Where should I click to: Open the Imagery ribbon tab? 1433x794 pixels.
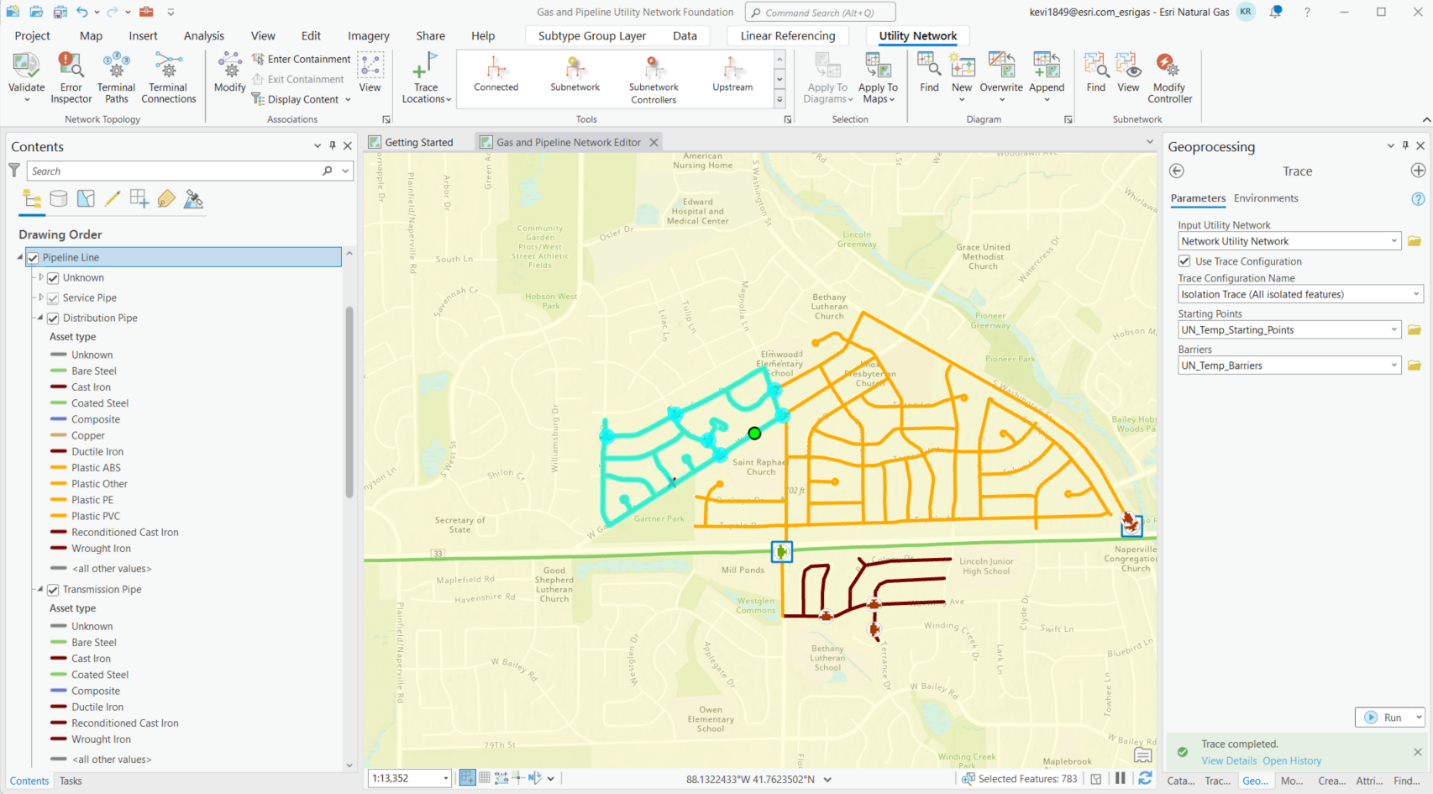tap(368, 35)
